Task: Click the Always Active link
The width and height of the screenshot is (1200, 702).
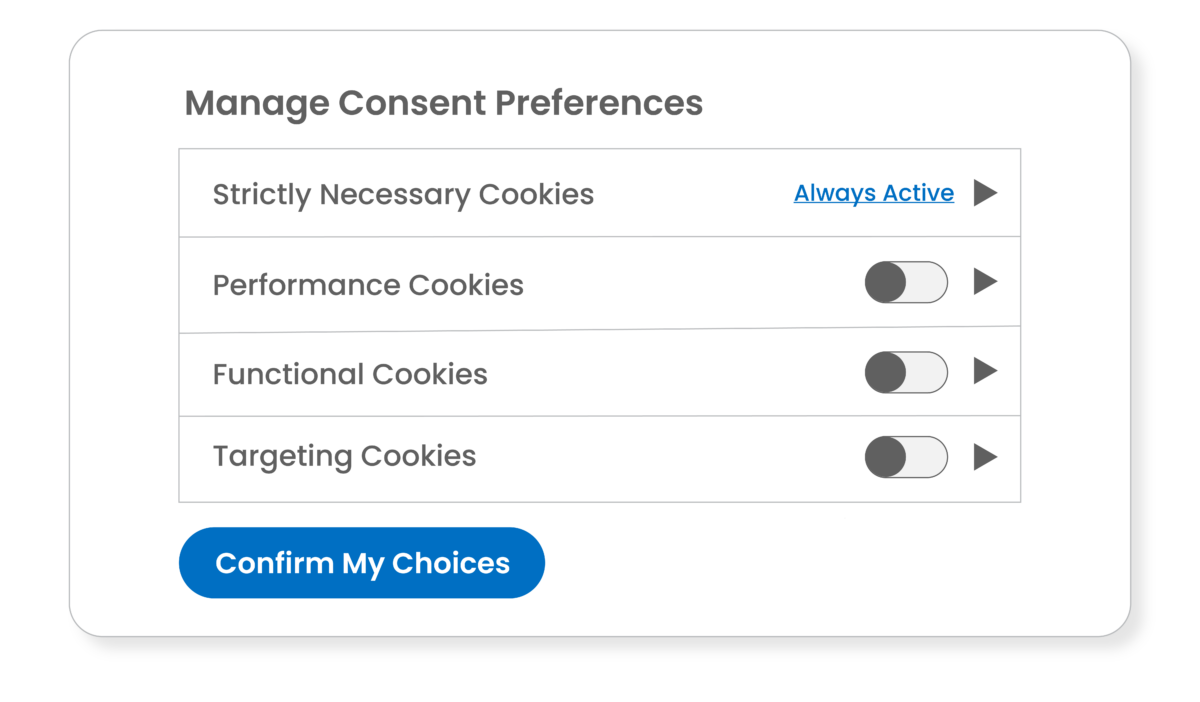Action: point(873,192)
